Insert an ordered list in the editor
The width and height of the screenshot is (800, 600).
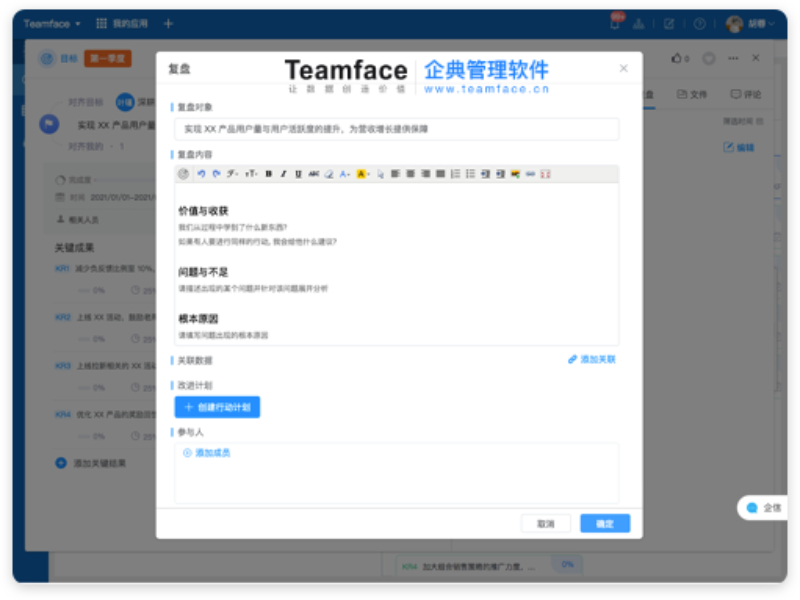click(x=455, y=173)
